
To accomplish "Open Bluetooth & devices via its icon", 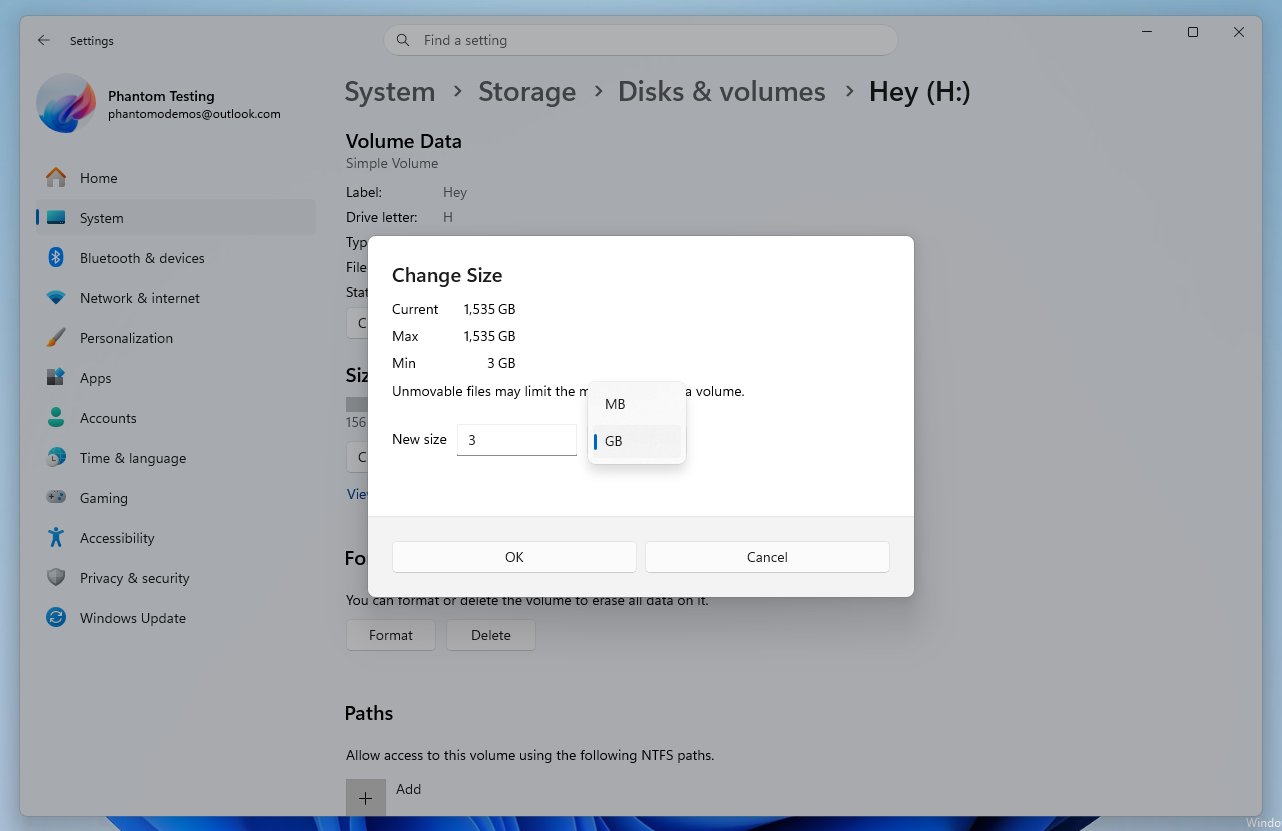I will coord(56,258).
